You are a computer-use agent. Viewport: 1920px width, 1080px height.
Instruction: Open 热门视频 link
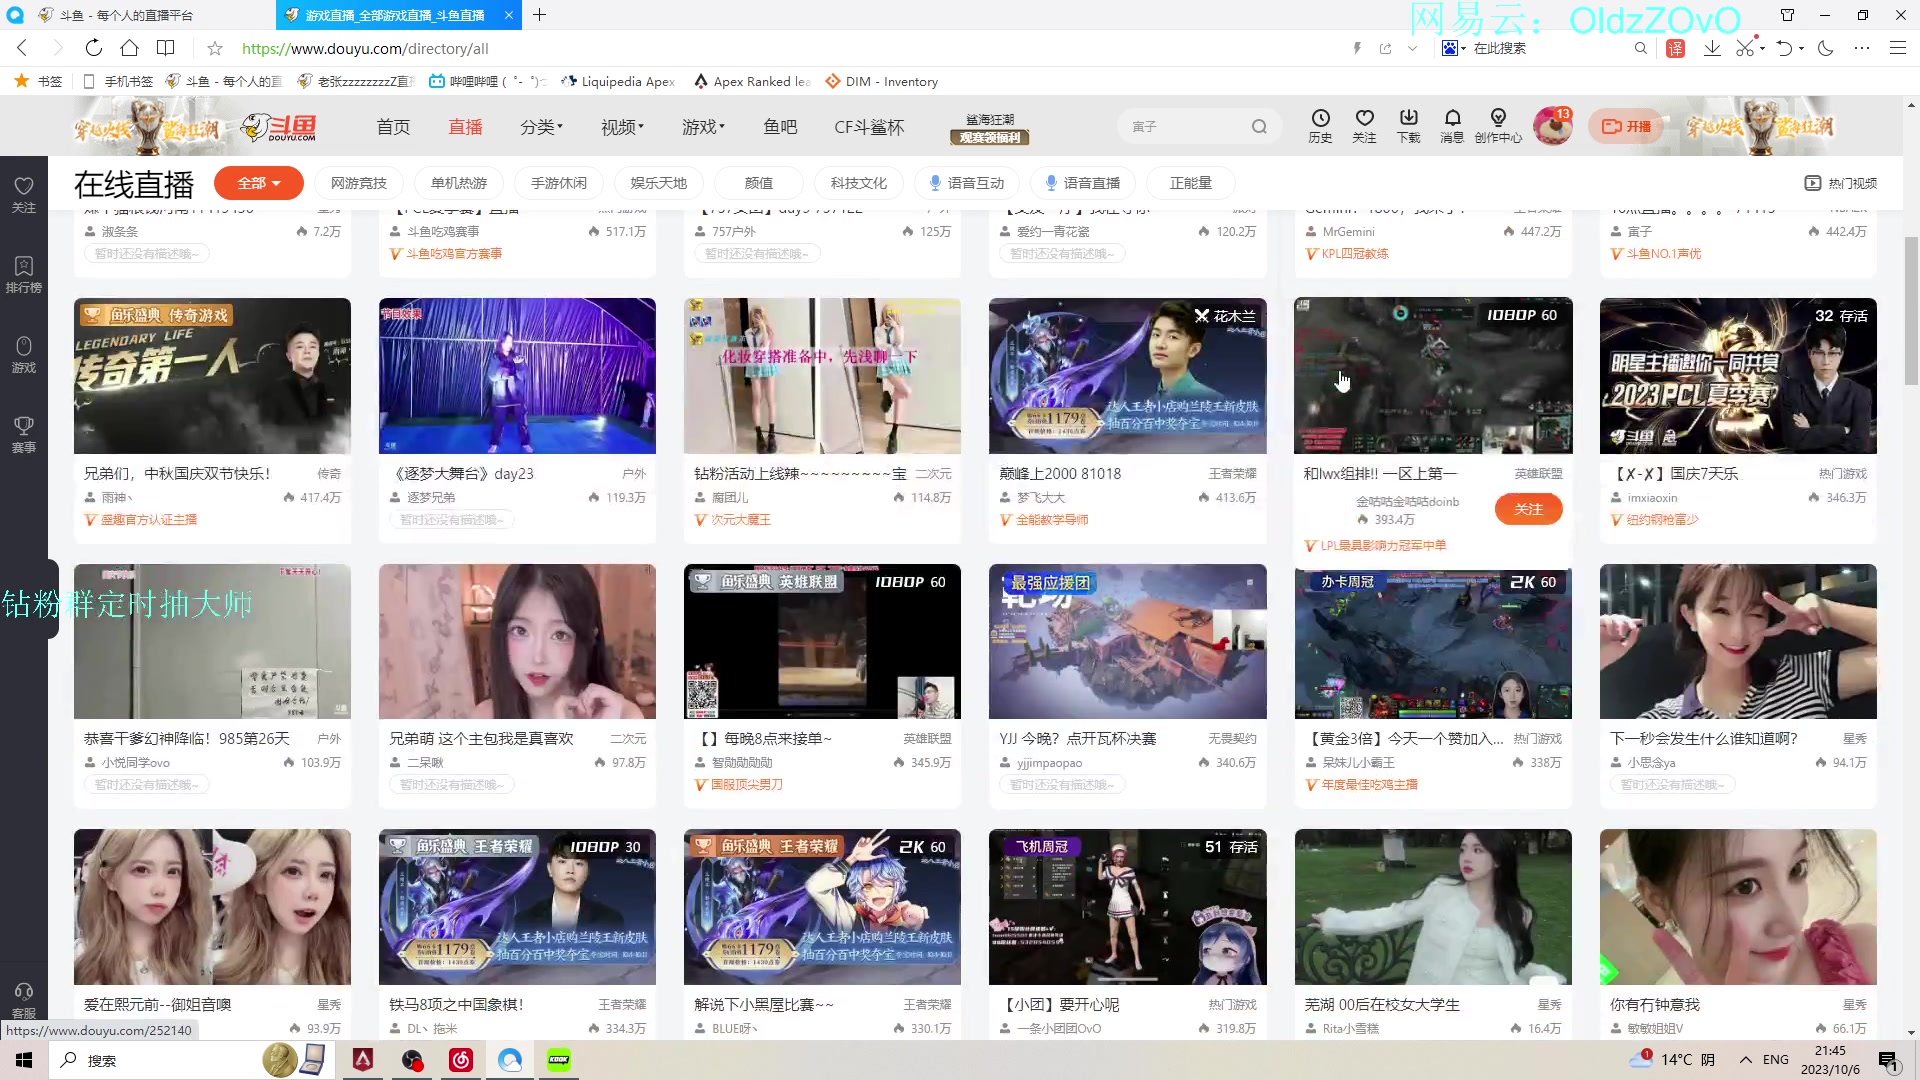[x=1841, y=183]
